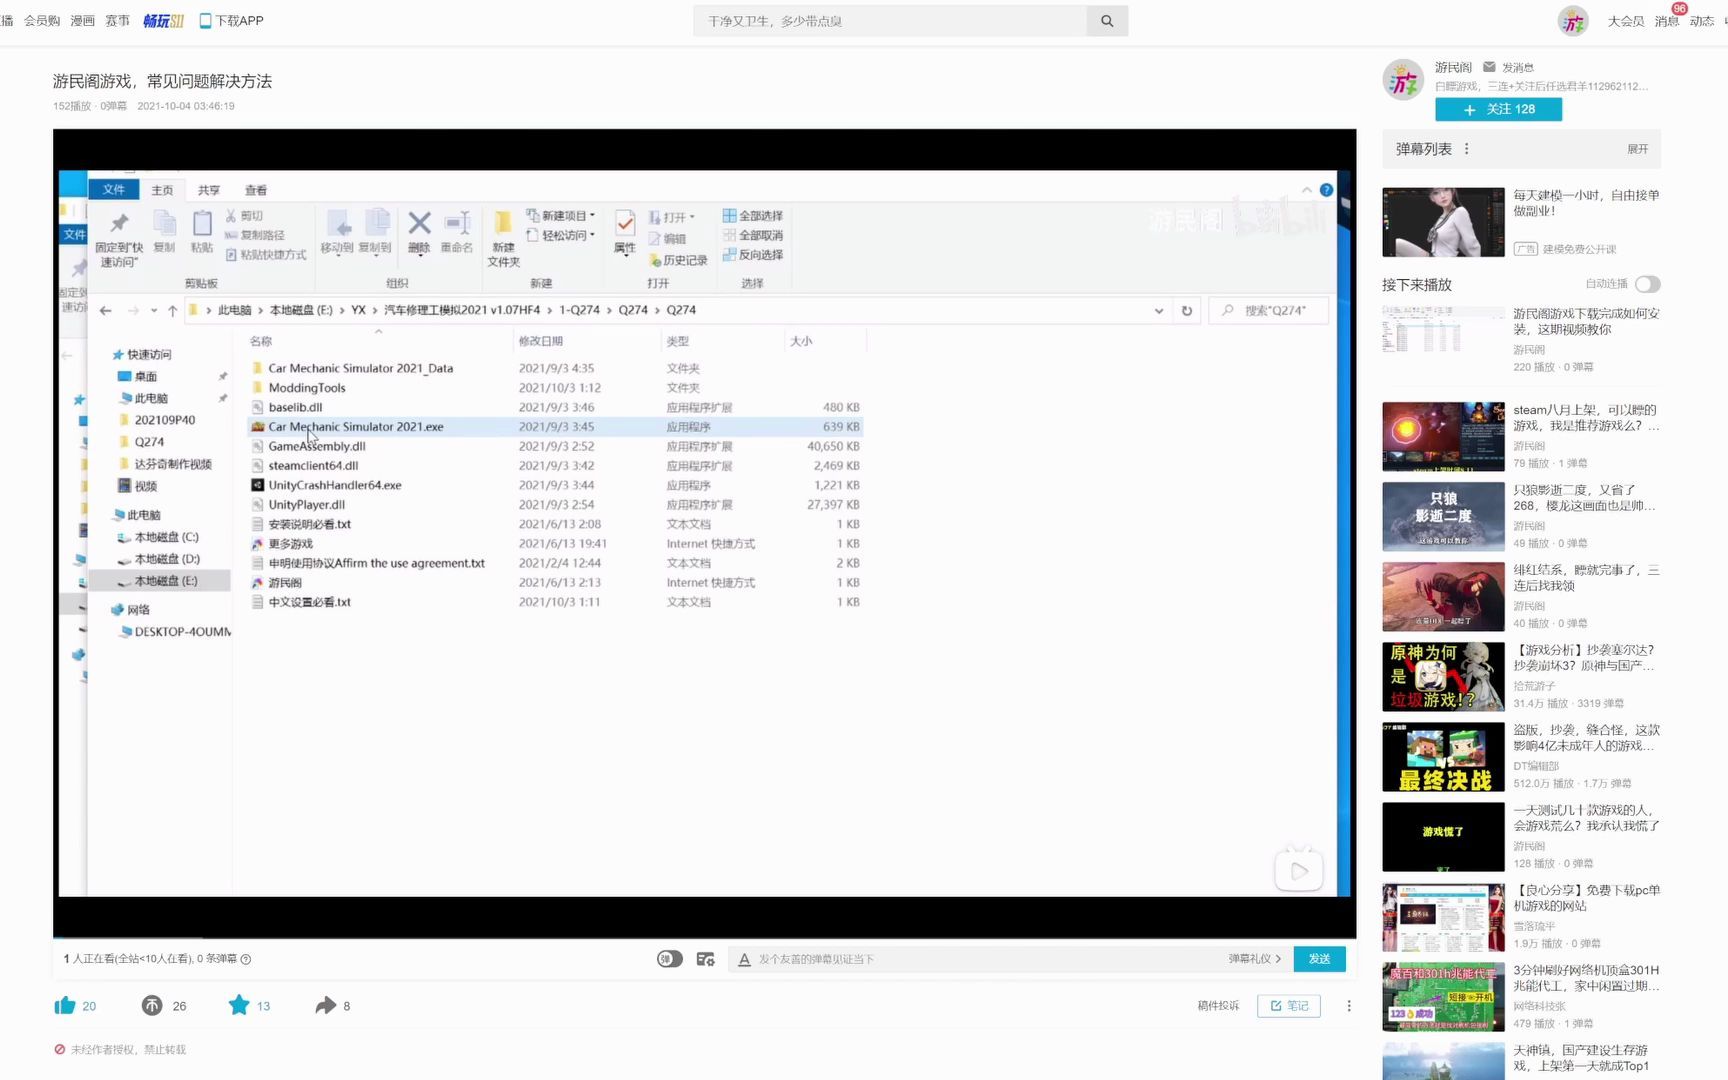Click the 笔记 notes button
1728x1080 pixels.
[1289, 1006]
